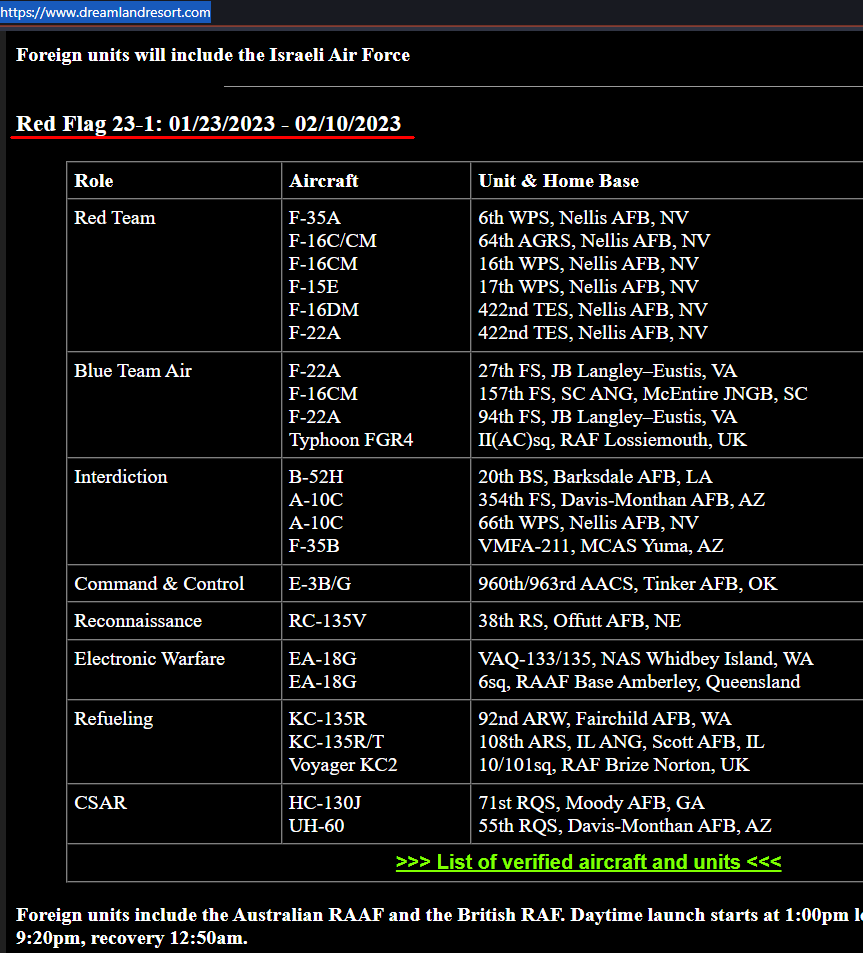Screen dimensions: 863x953
Task: Click '354th FS, Davis-Monthan AFB, AZ' unit
Action: coord(621,500)
